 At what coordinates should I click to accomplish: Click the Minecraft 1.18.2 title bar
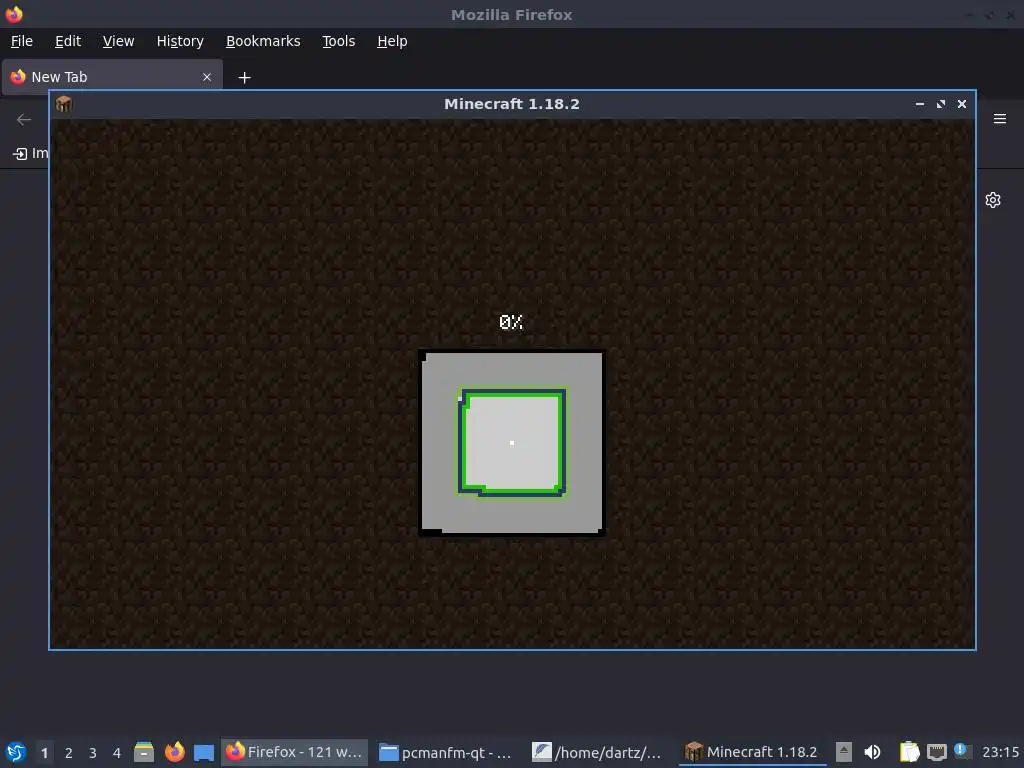512,104
